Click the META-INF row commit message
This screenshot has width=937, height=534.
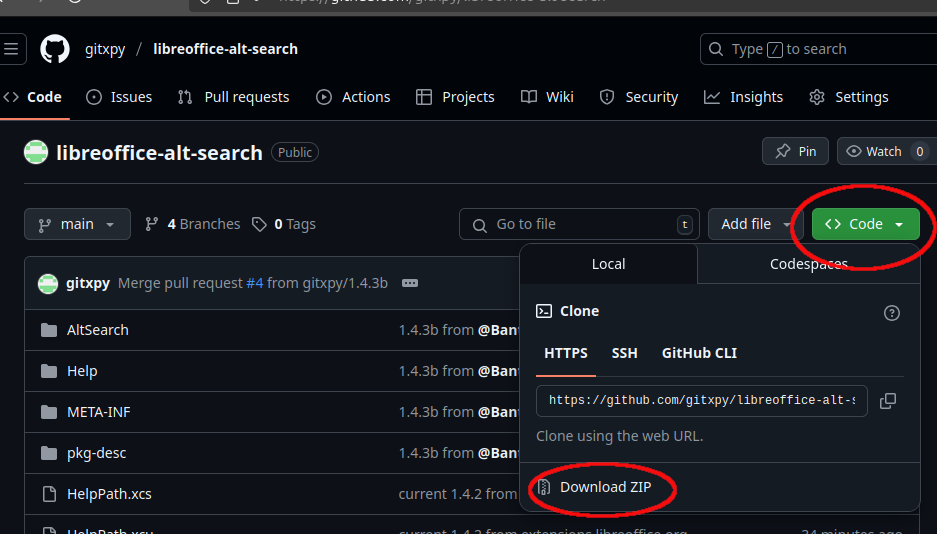pos(458,412)
